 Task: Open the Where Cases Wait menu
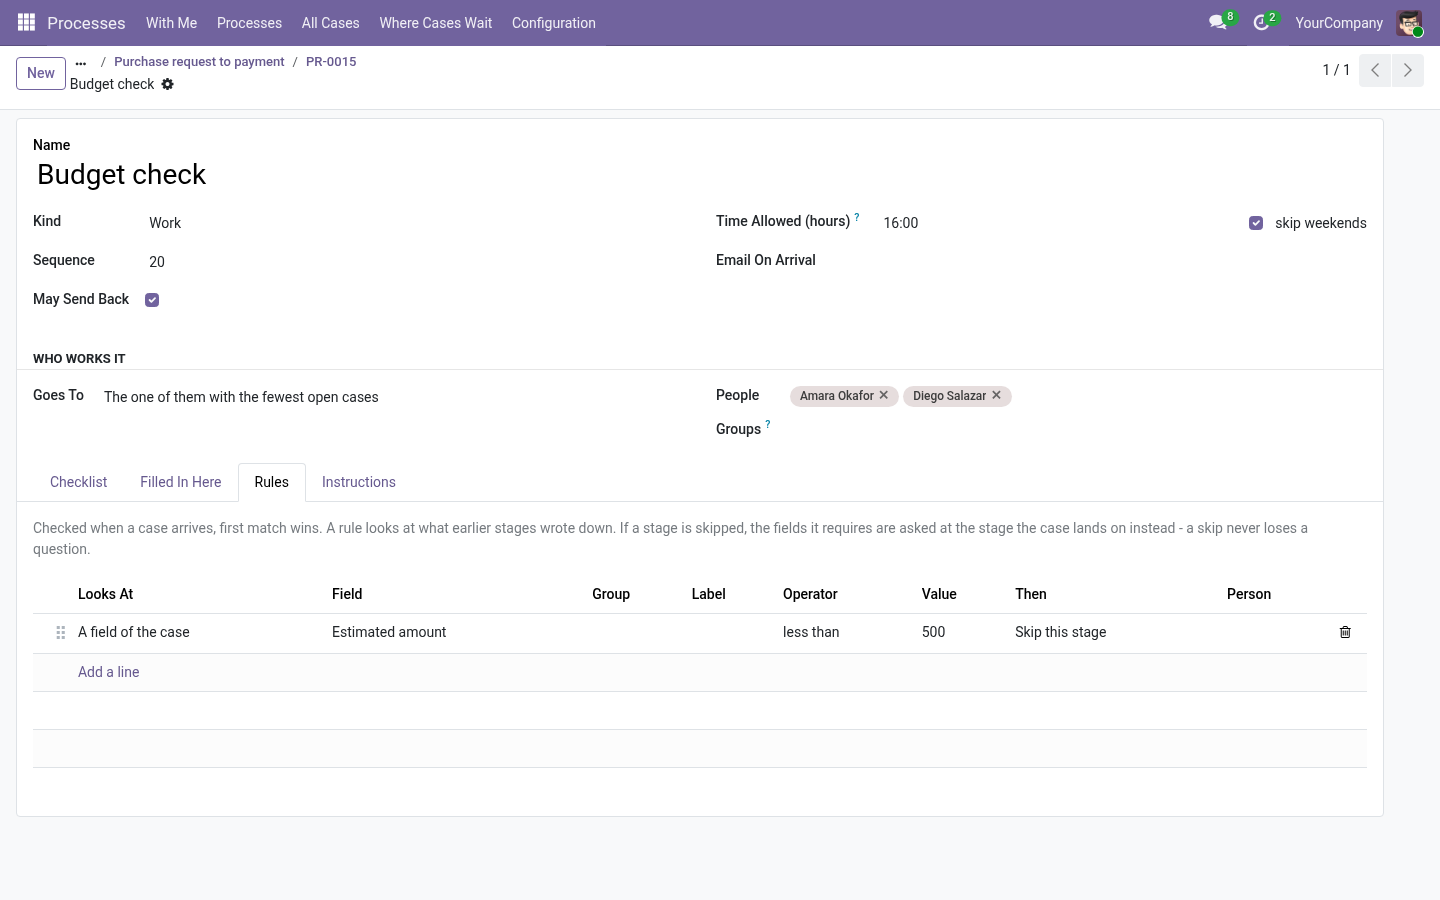point(436,23)
